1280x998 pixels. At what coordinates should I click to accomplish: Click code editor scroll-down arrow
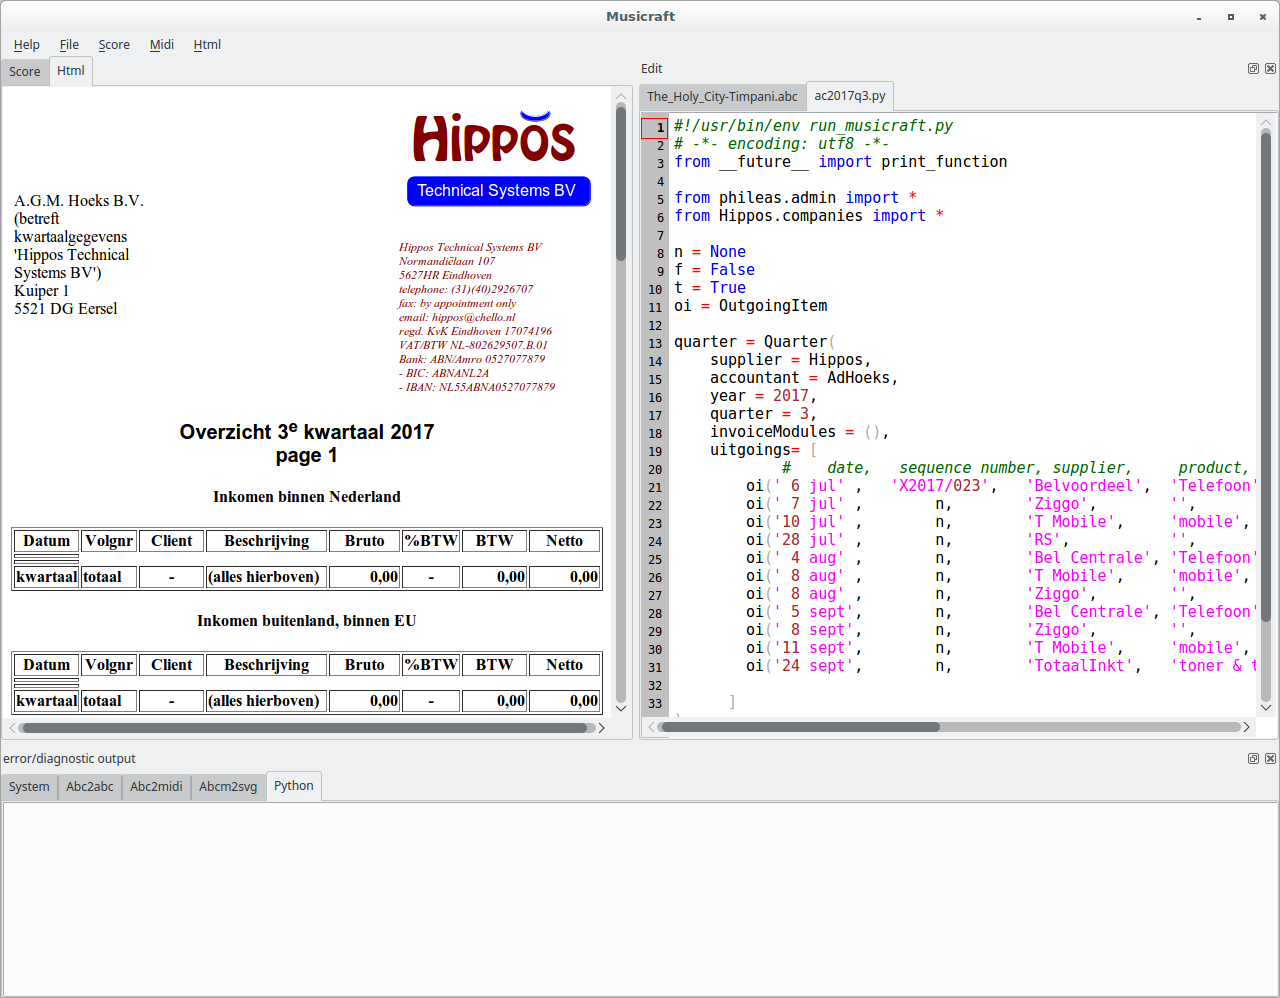point(1266,707)
